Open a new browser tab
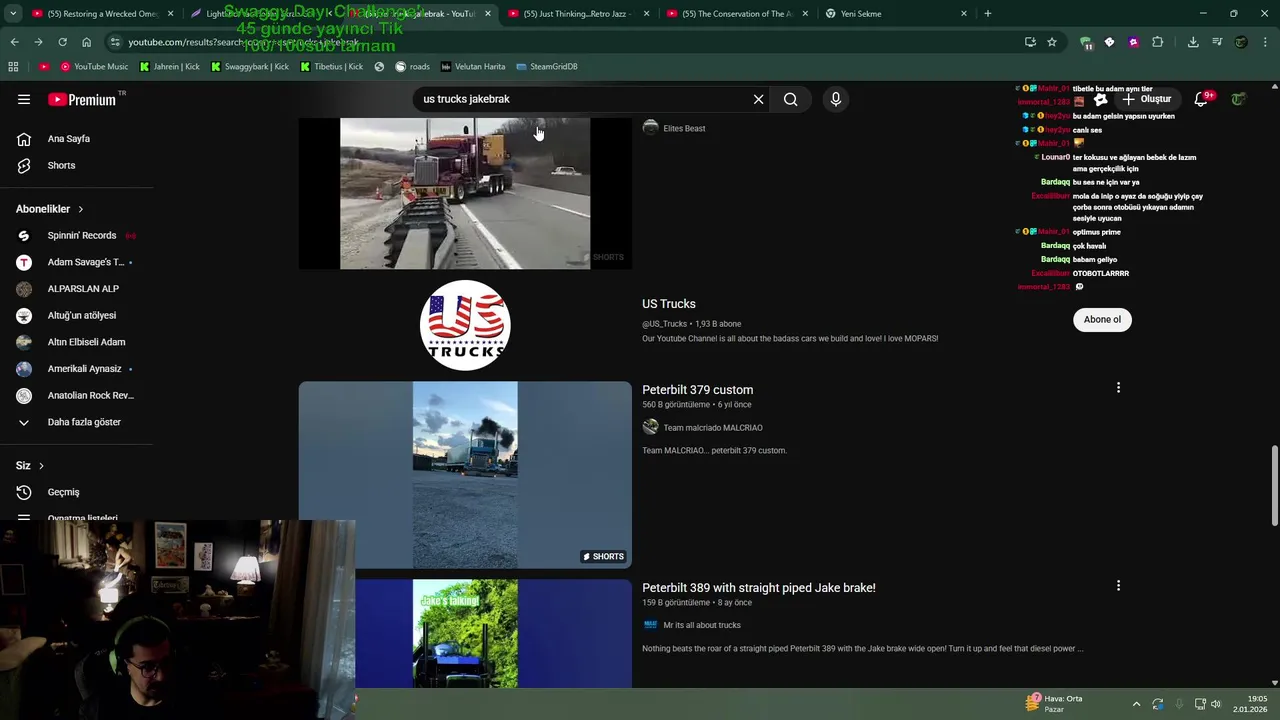1280x720 pixels. pos(988,14)
